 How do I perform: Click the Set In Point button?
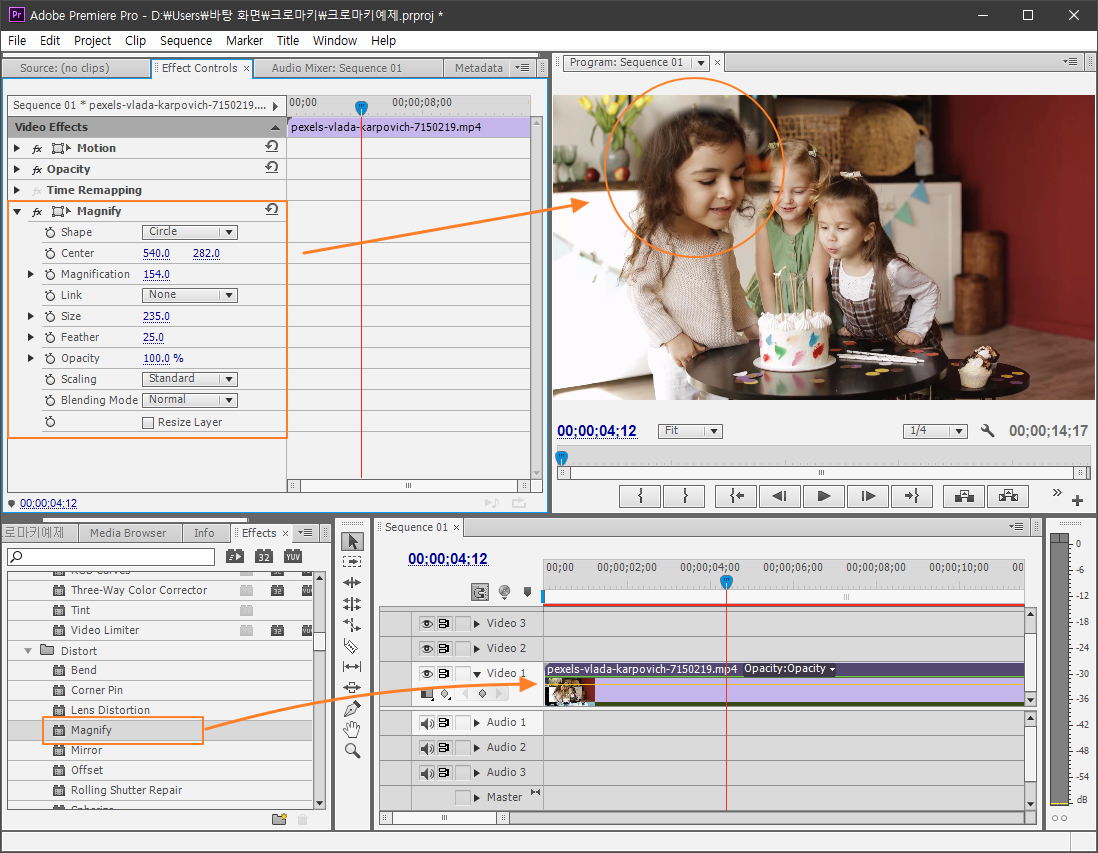coord(640,496)
